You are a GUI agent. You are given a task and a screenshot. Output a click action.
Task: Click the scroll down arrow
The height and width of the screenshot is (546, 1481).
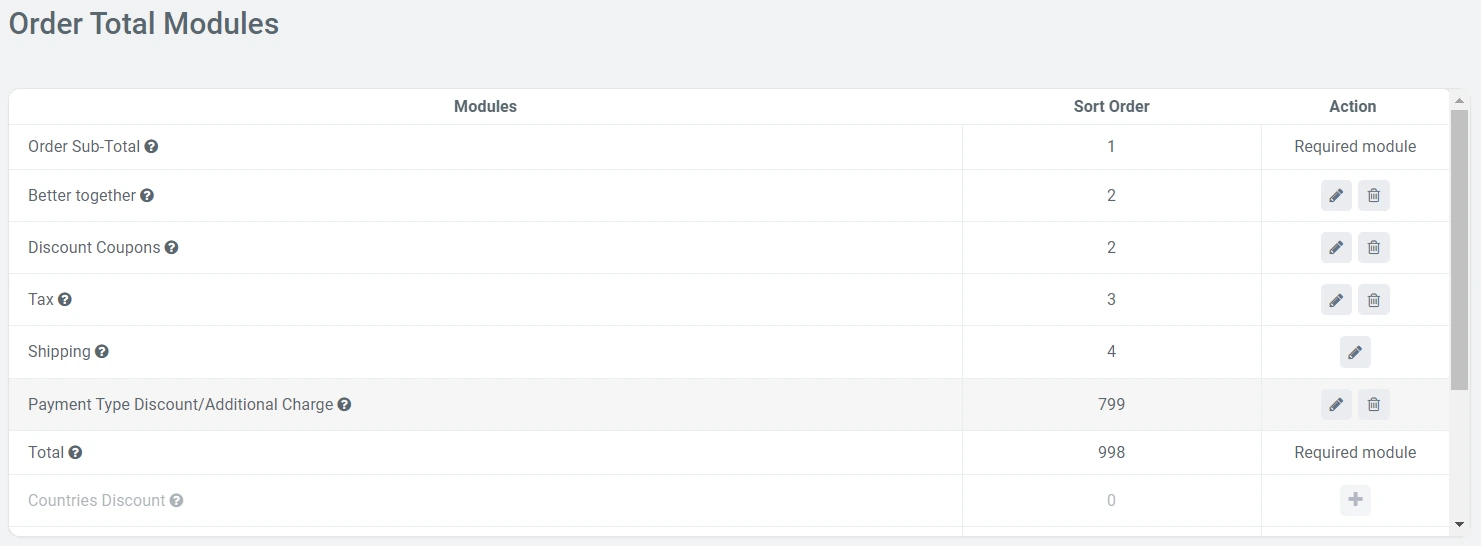[x=1460, y=524]
